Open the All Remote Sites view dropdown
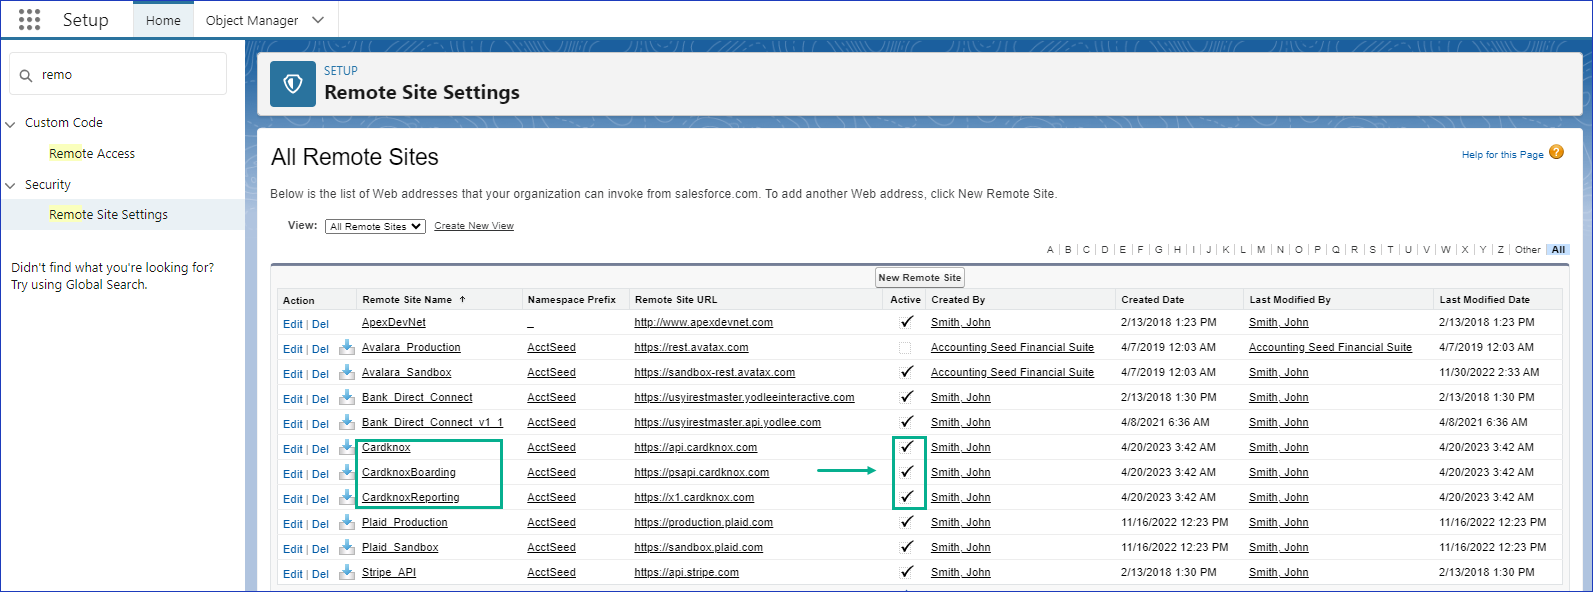 coord(375,227)
